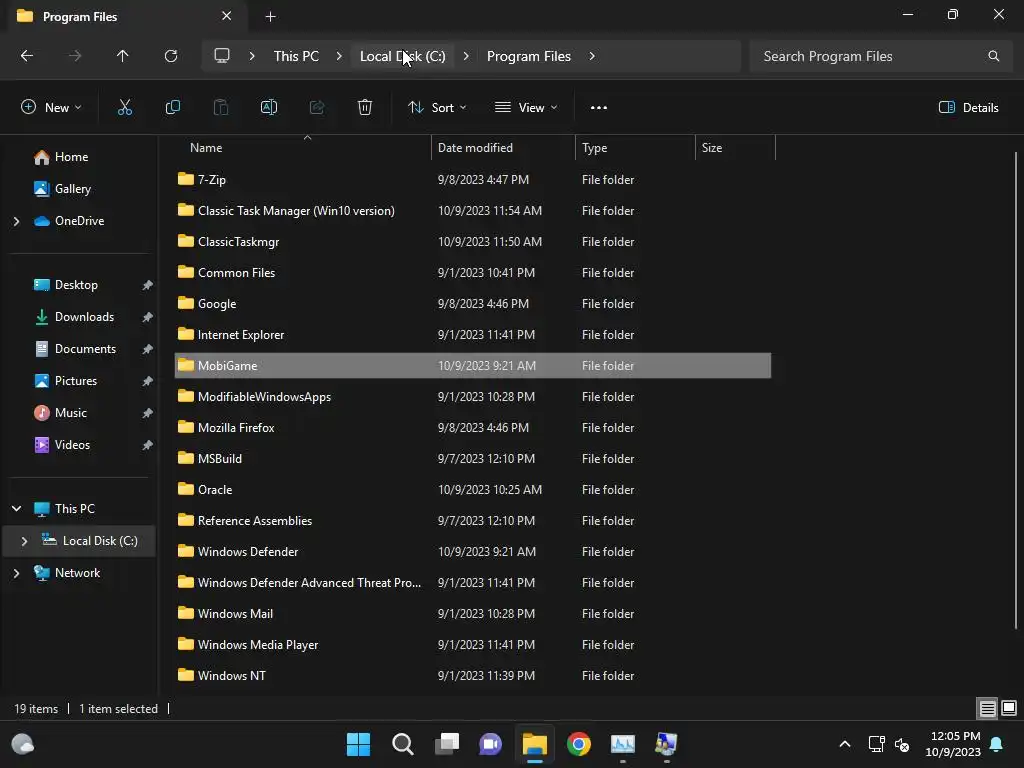Open Gallery in navigation pane
Image resolution: width=1024 pixels, height=768 pixels.
coord(72,189)
